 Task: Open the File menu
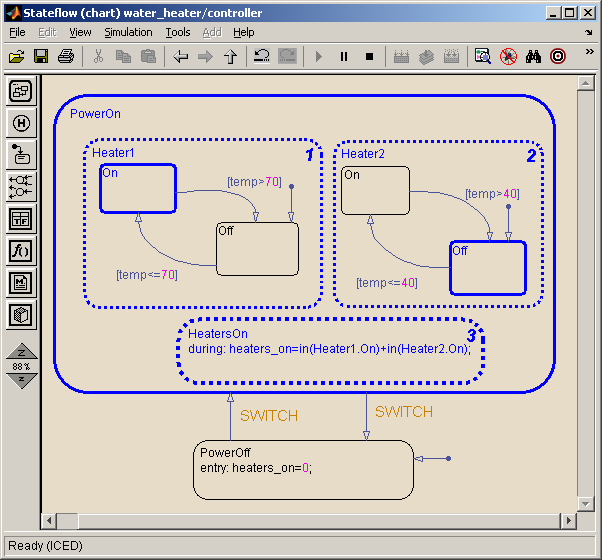17,33
